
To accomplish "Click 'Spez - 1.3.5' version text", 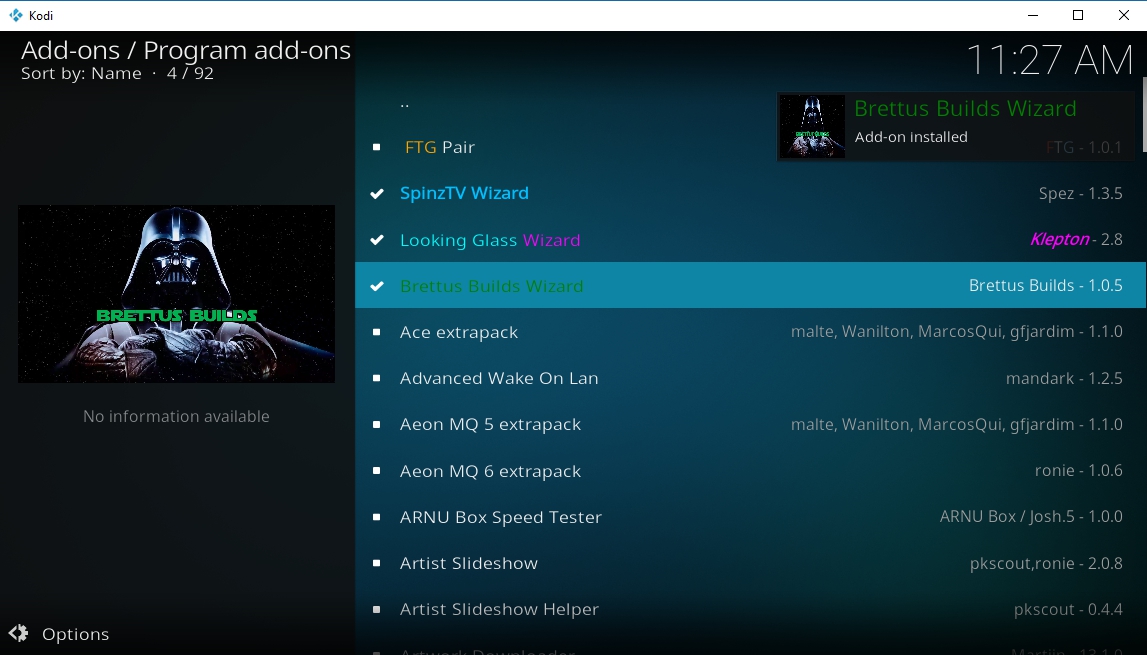I will [x=1080, y=193].
